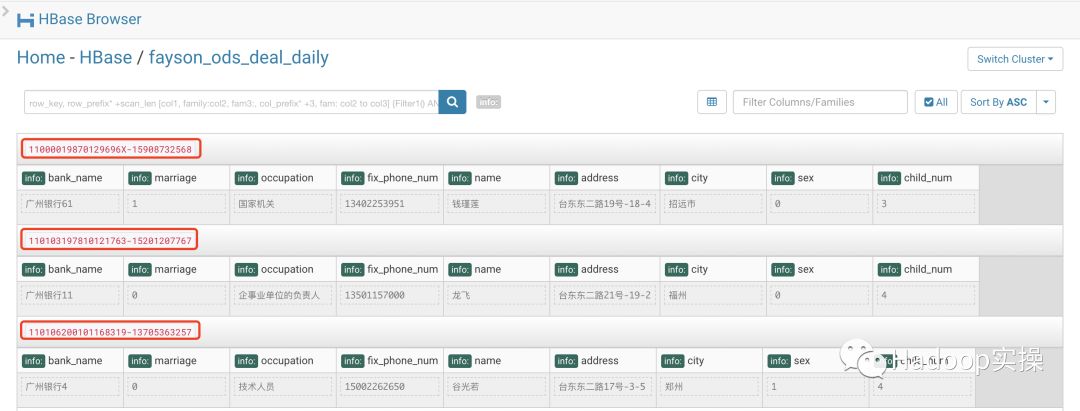
Task: Click info: city header above 福州
Action: tap(686, 269)
